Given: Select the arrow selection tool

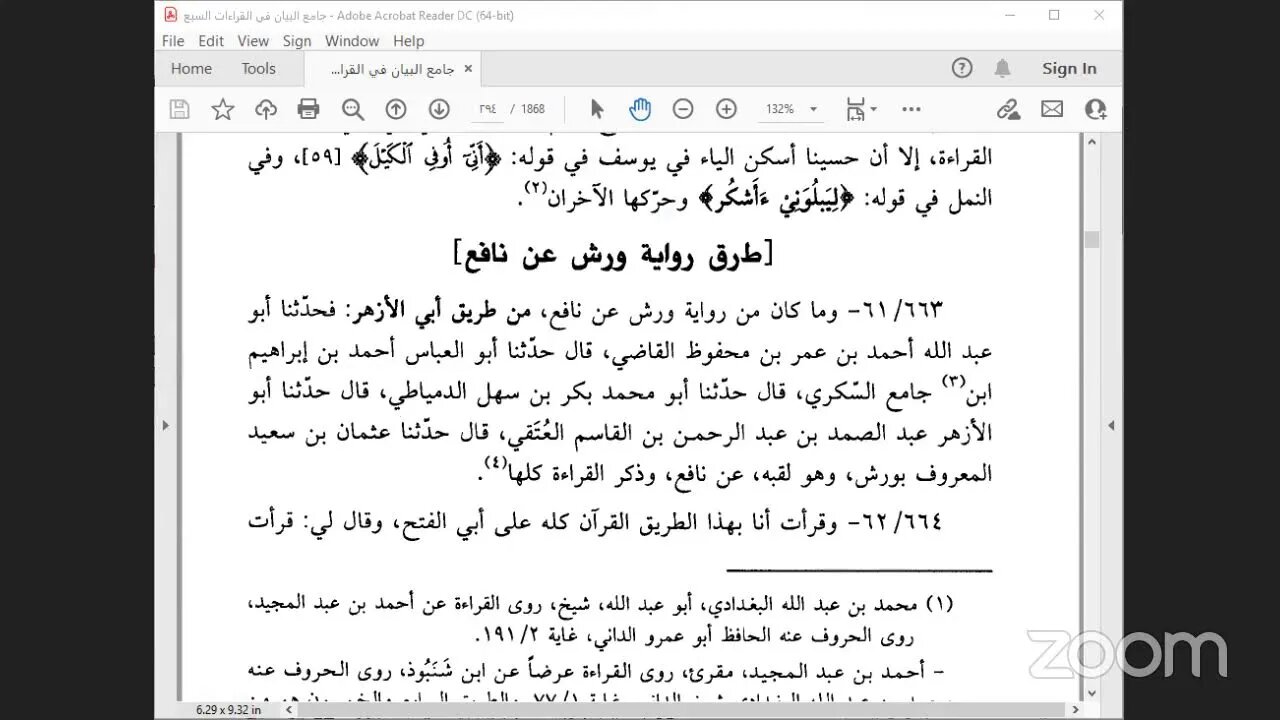Looking at the screenshot, I should (597, 109).
